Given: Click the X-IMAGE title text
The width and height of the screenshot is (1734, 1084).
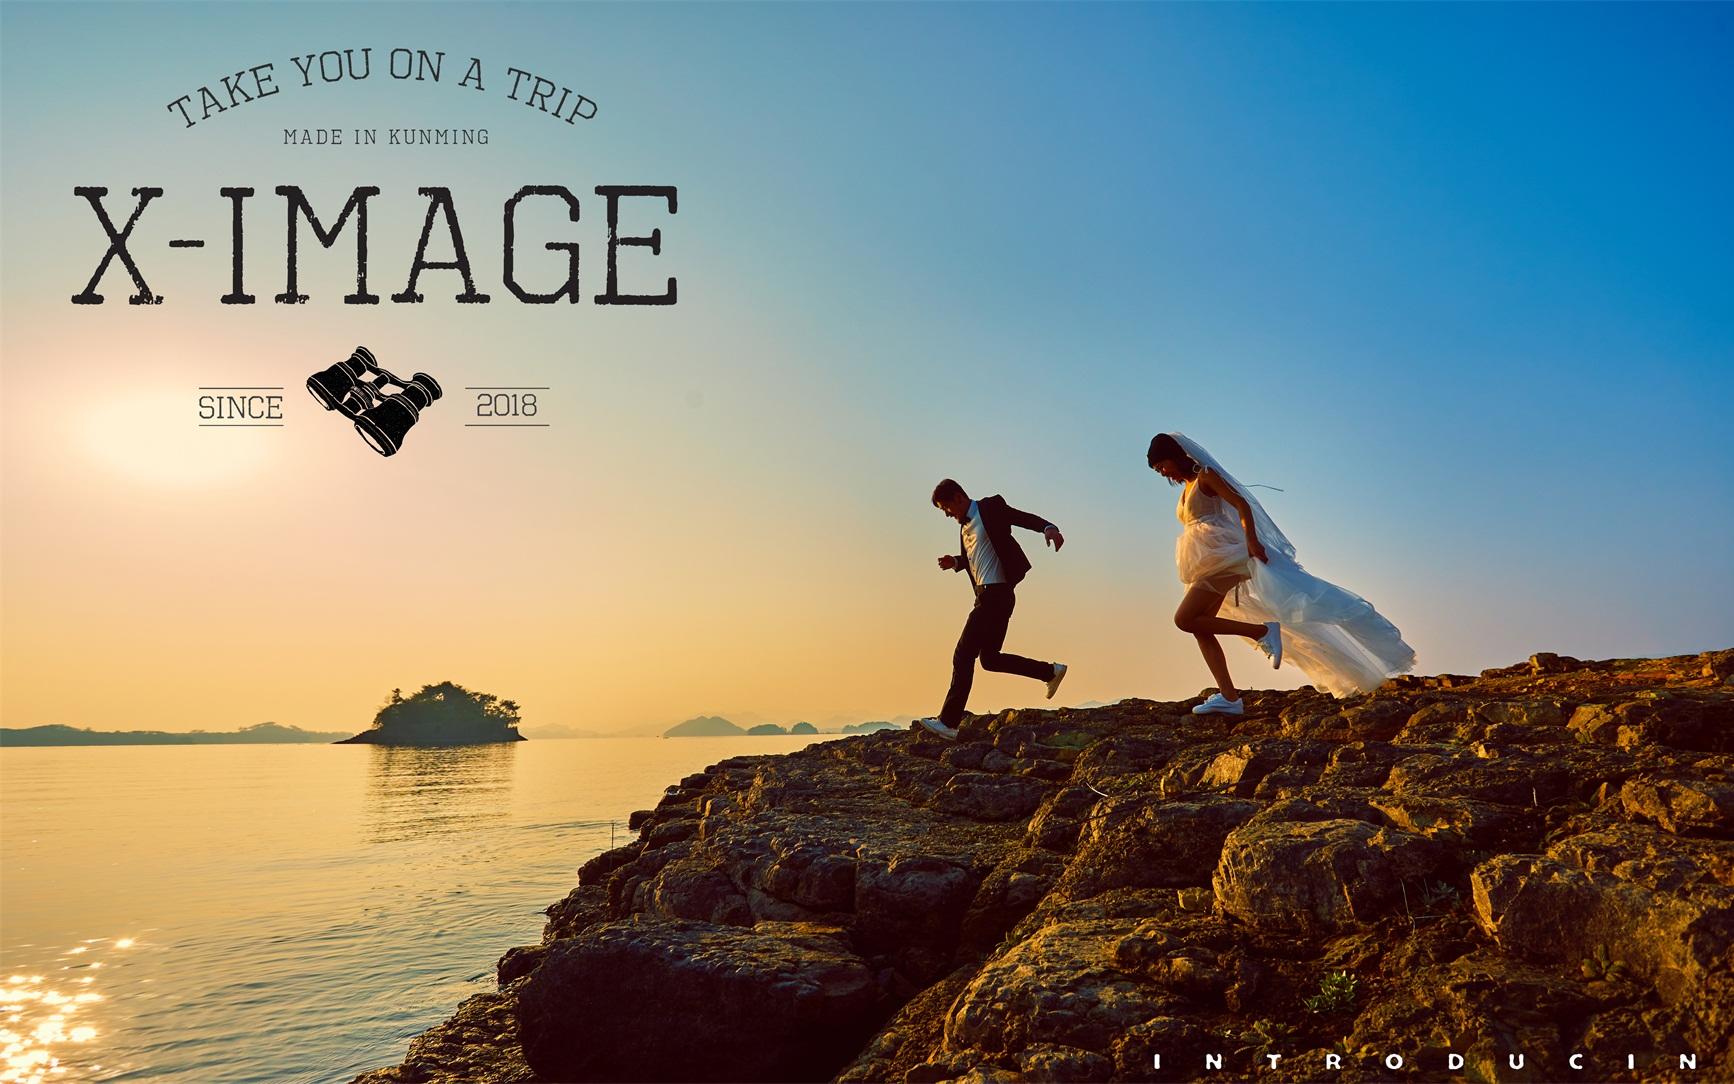Looking at the screenshot, I should coord(375,246).
